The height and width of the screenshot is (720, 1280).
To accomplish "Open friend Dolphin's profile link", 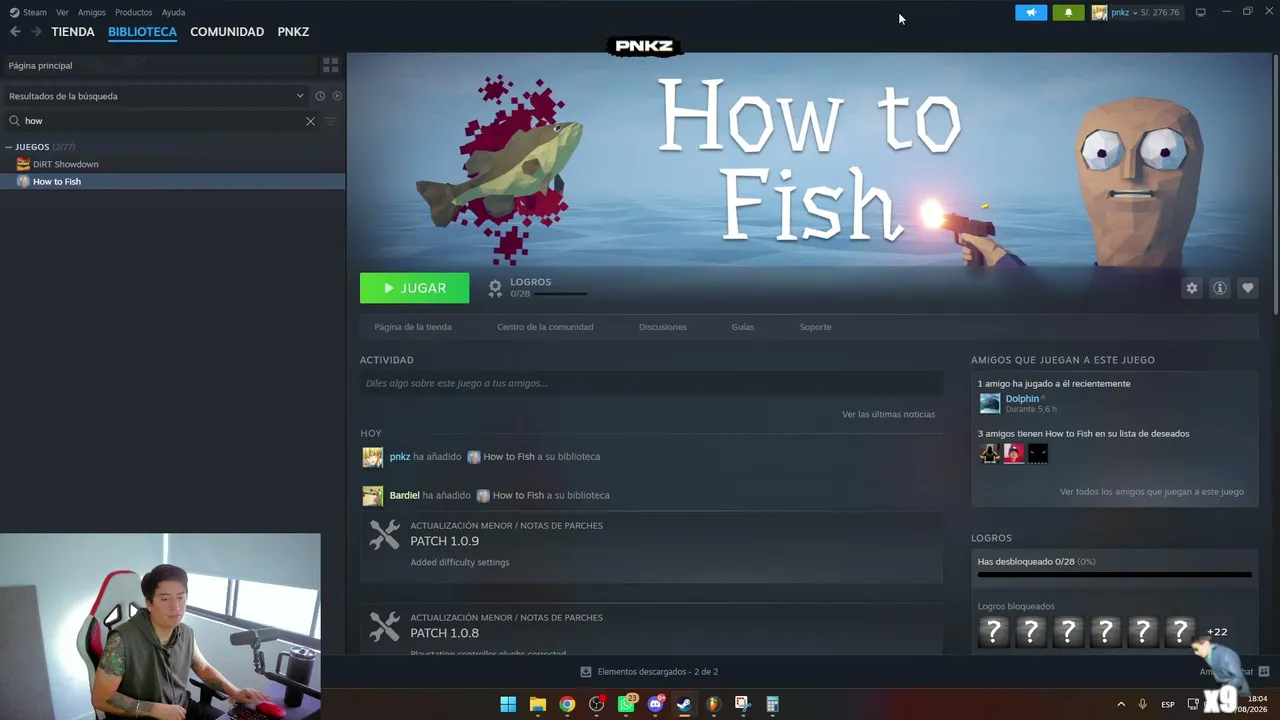I will [1022, 399].
